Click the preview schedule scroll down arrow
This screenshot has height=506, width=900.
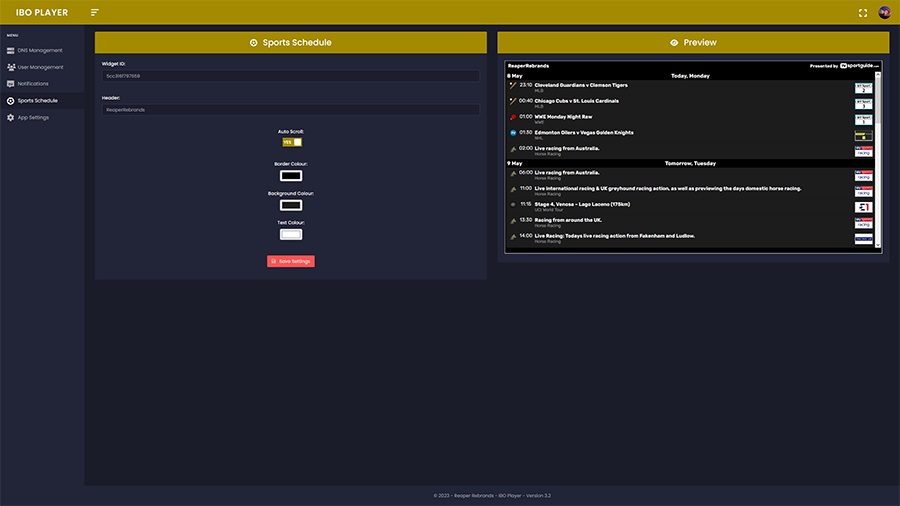[x=879, y=244]
